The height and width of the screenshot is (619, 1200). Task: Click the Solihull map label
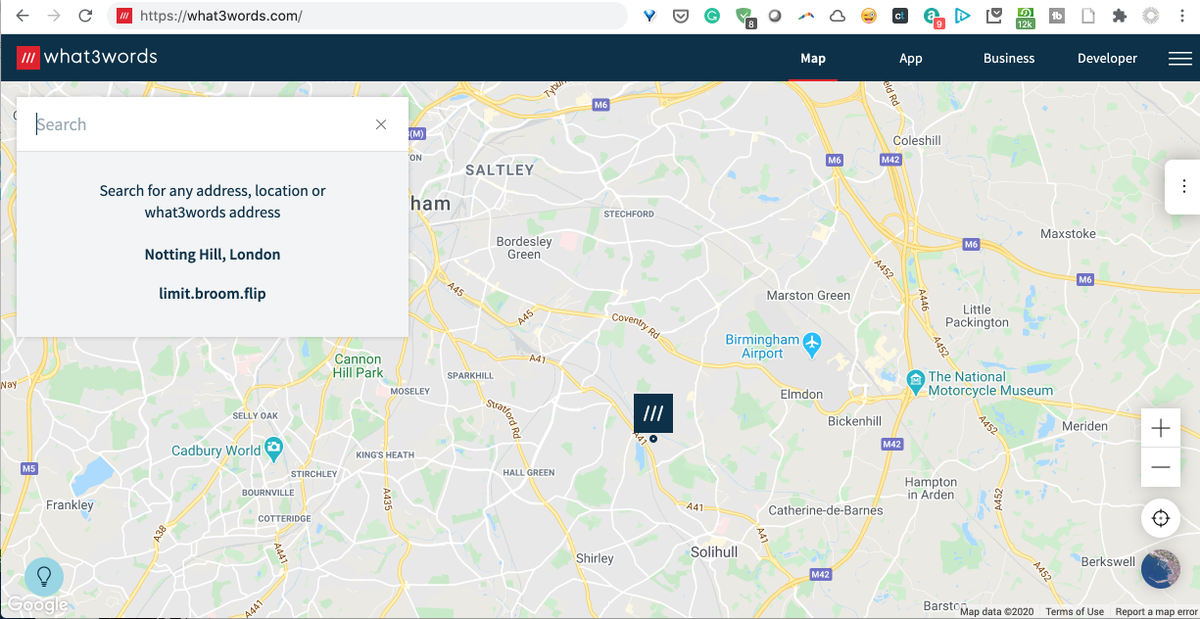(714, 552)
